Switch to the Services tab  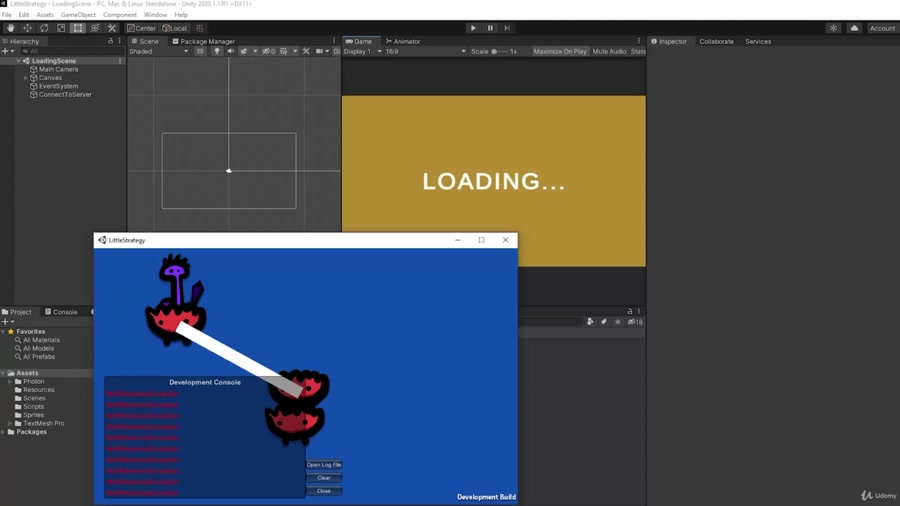[758, 41]
